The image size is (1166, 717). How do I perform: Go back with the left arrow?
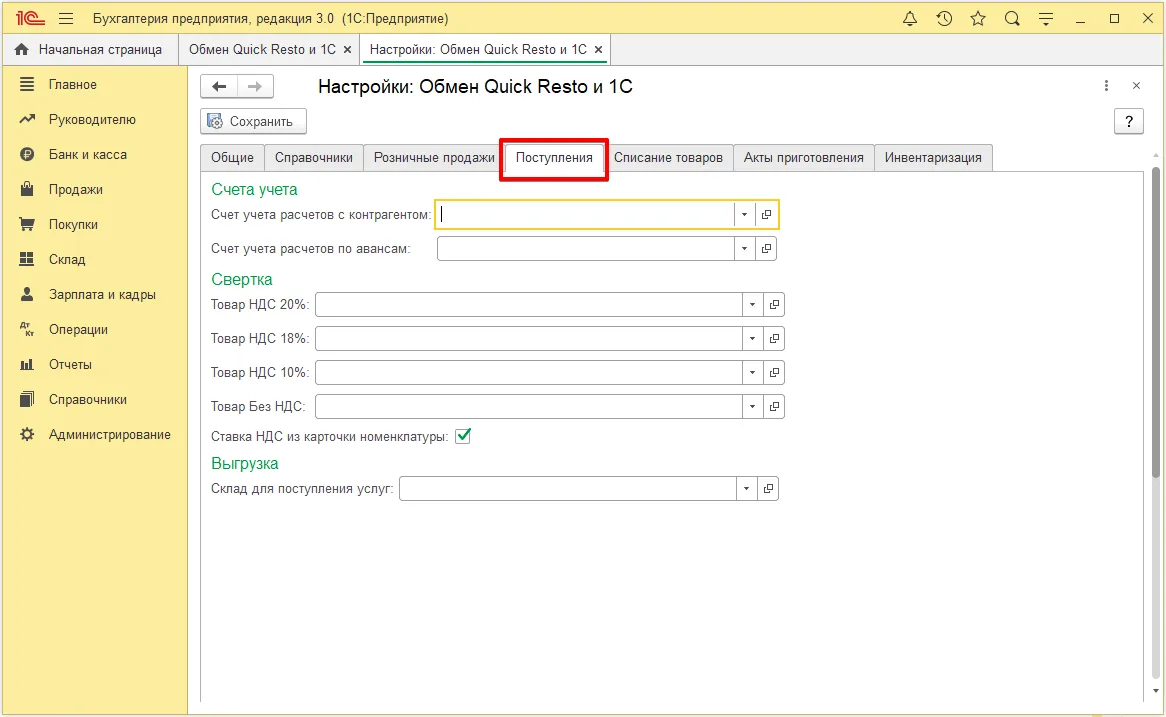(x=219, y=86)
